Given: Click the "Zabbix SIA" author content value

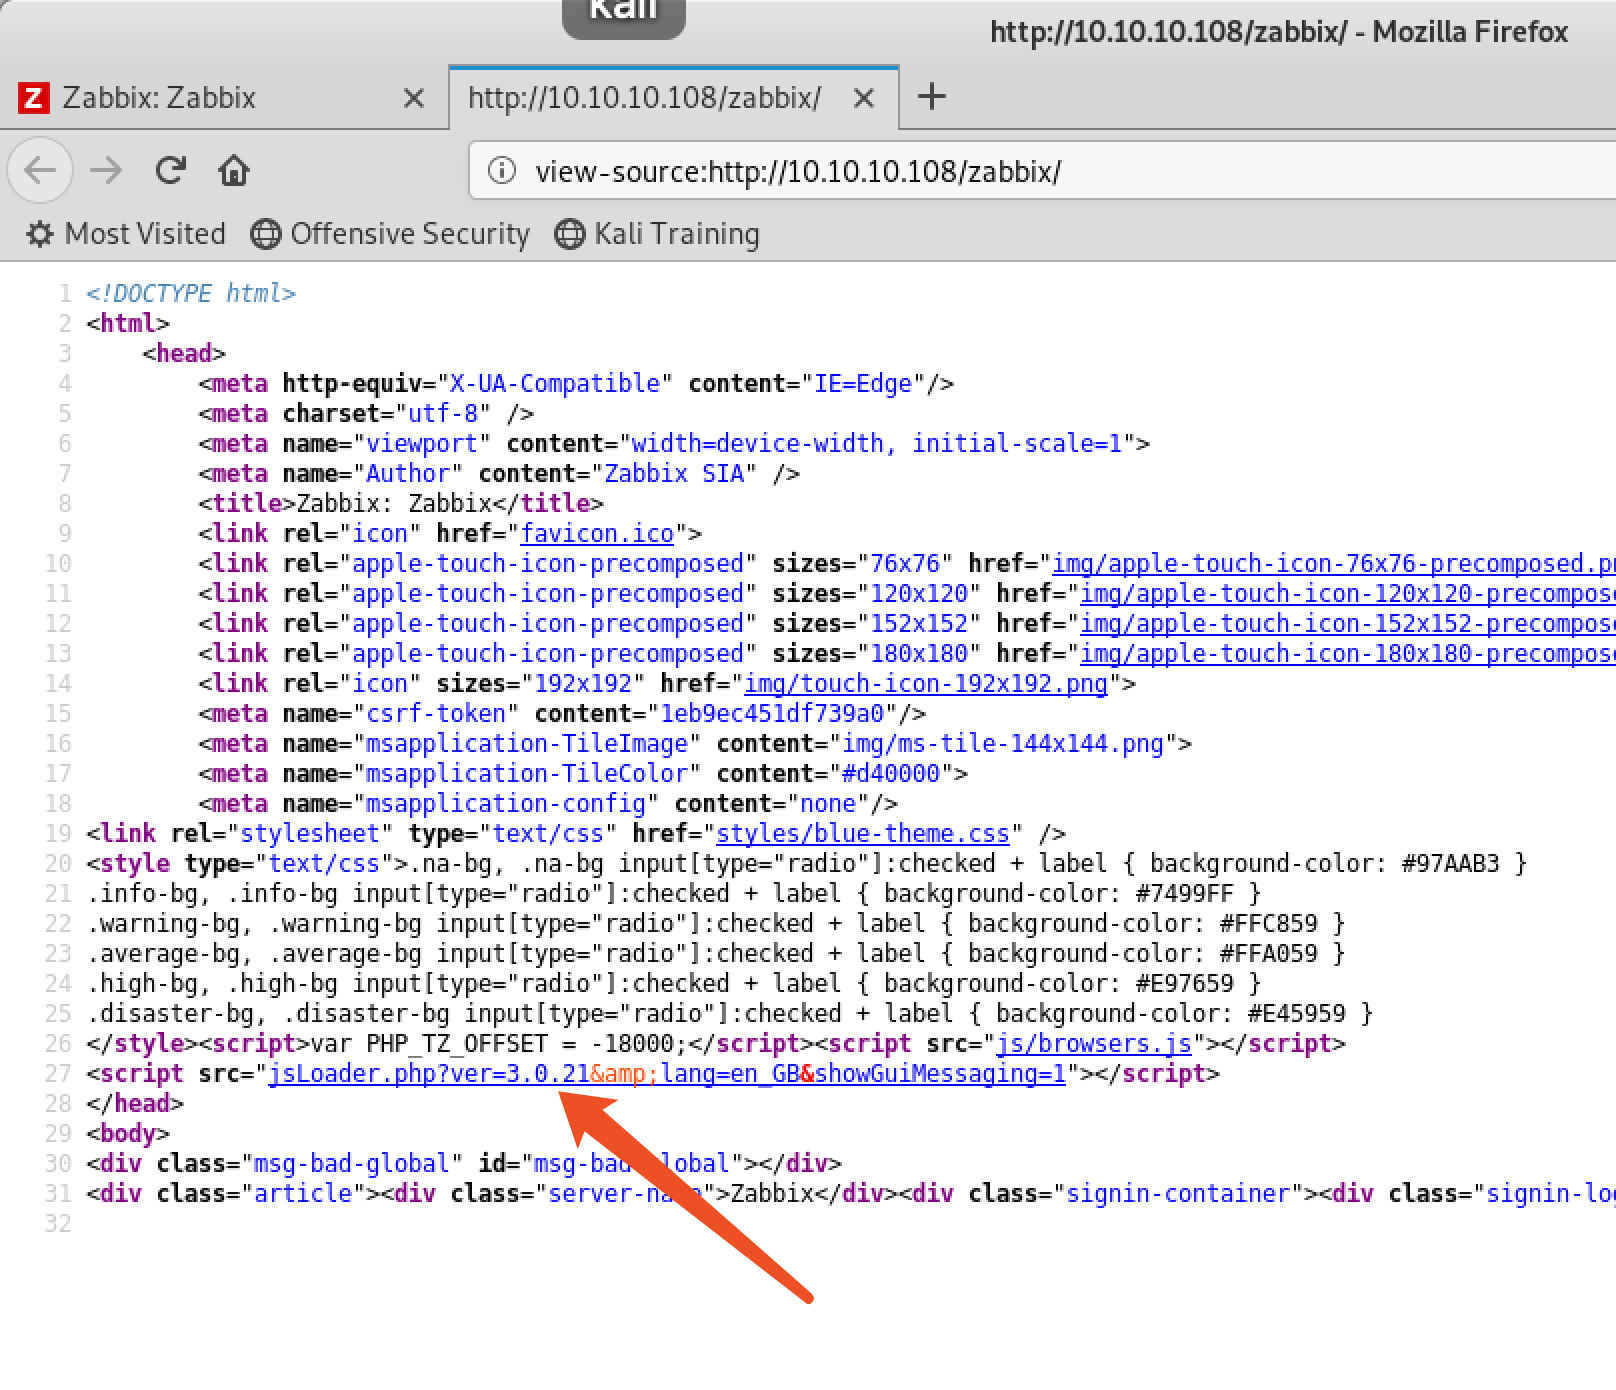Looking at the screenshot, I should (x=674, y=473).
